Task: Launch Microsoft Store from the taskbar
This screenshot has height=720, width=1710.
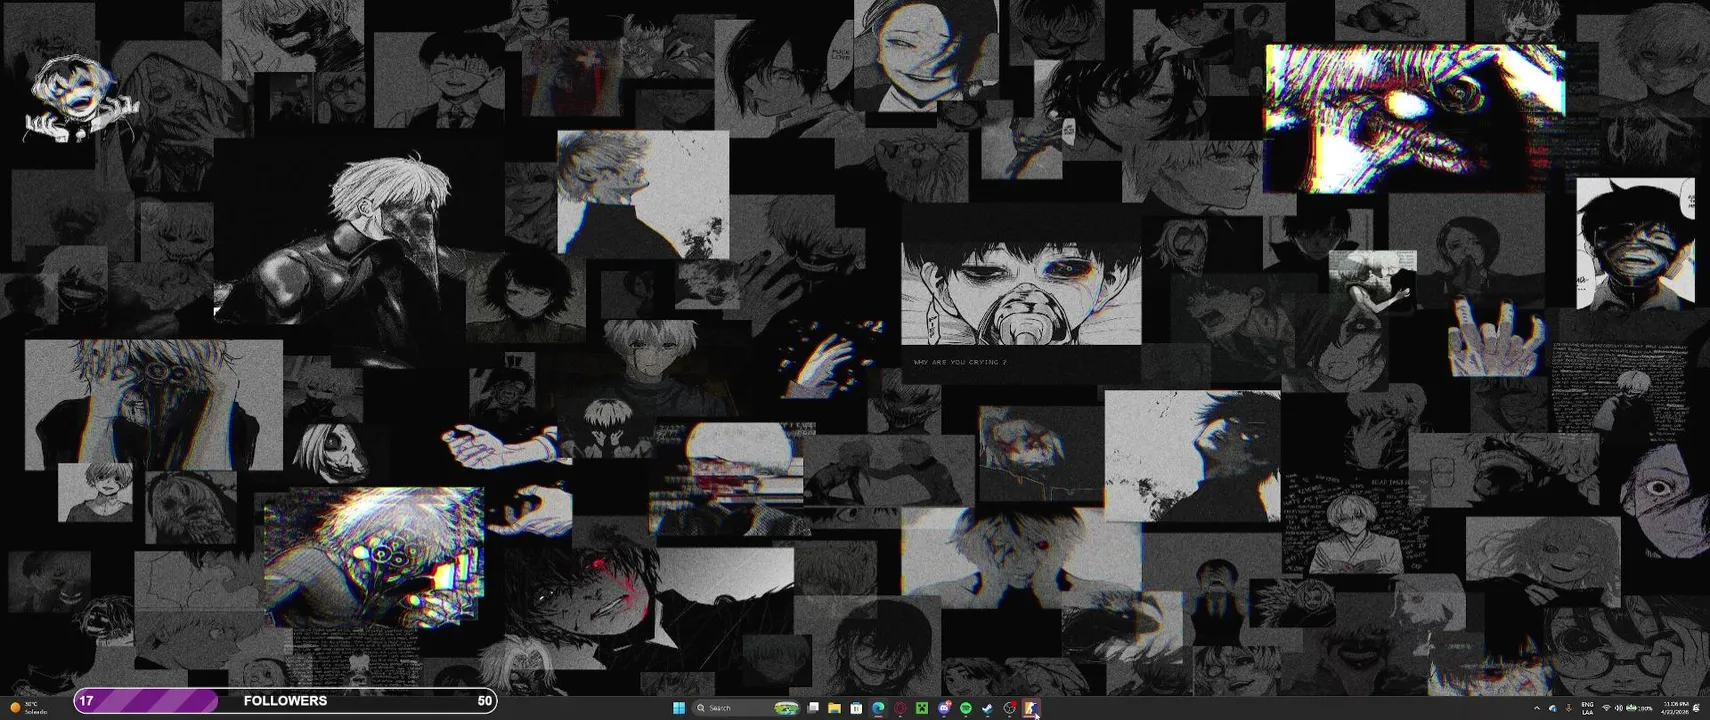Action: (x=856, y=708)
